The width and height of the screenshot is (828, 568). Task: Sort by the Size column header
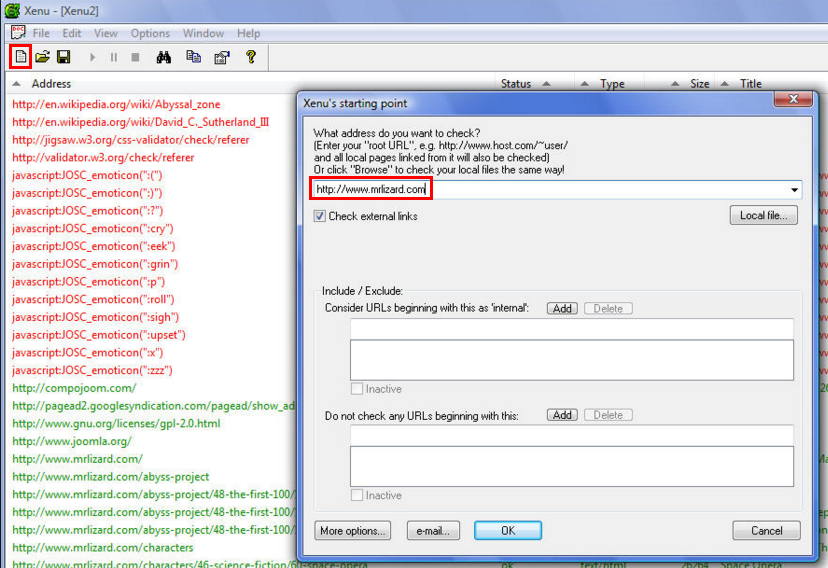(x=699, y=84)
